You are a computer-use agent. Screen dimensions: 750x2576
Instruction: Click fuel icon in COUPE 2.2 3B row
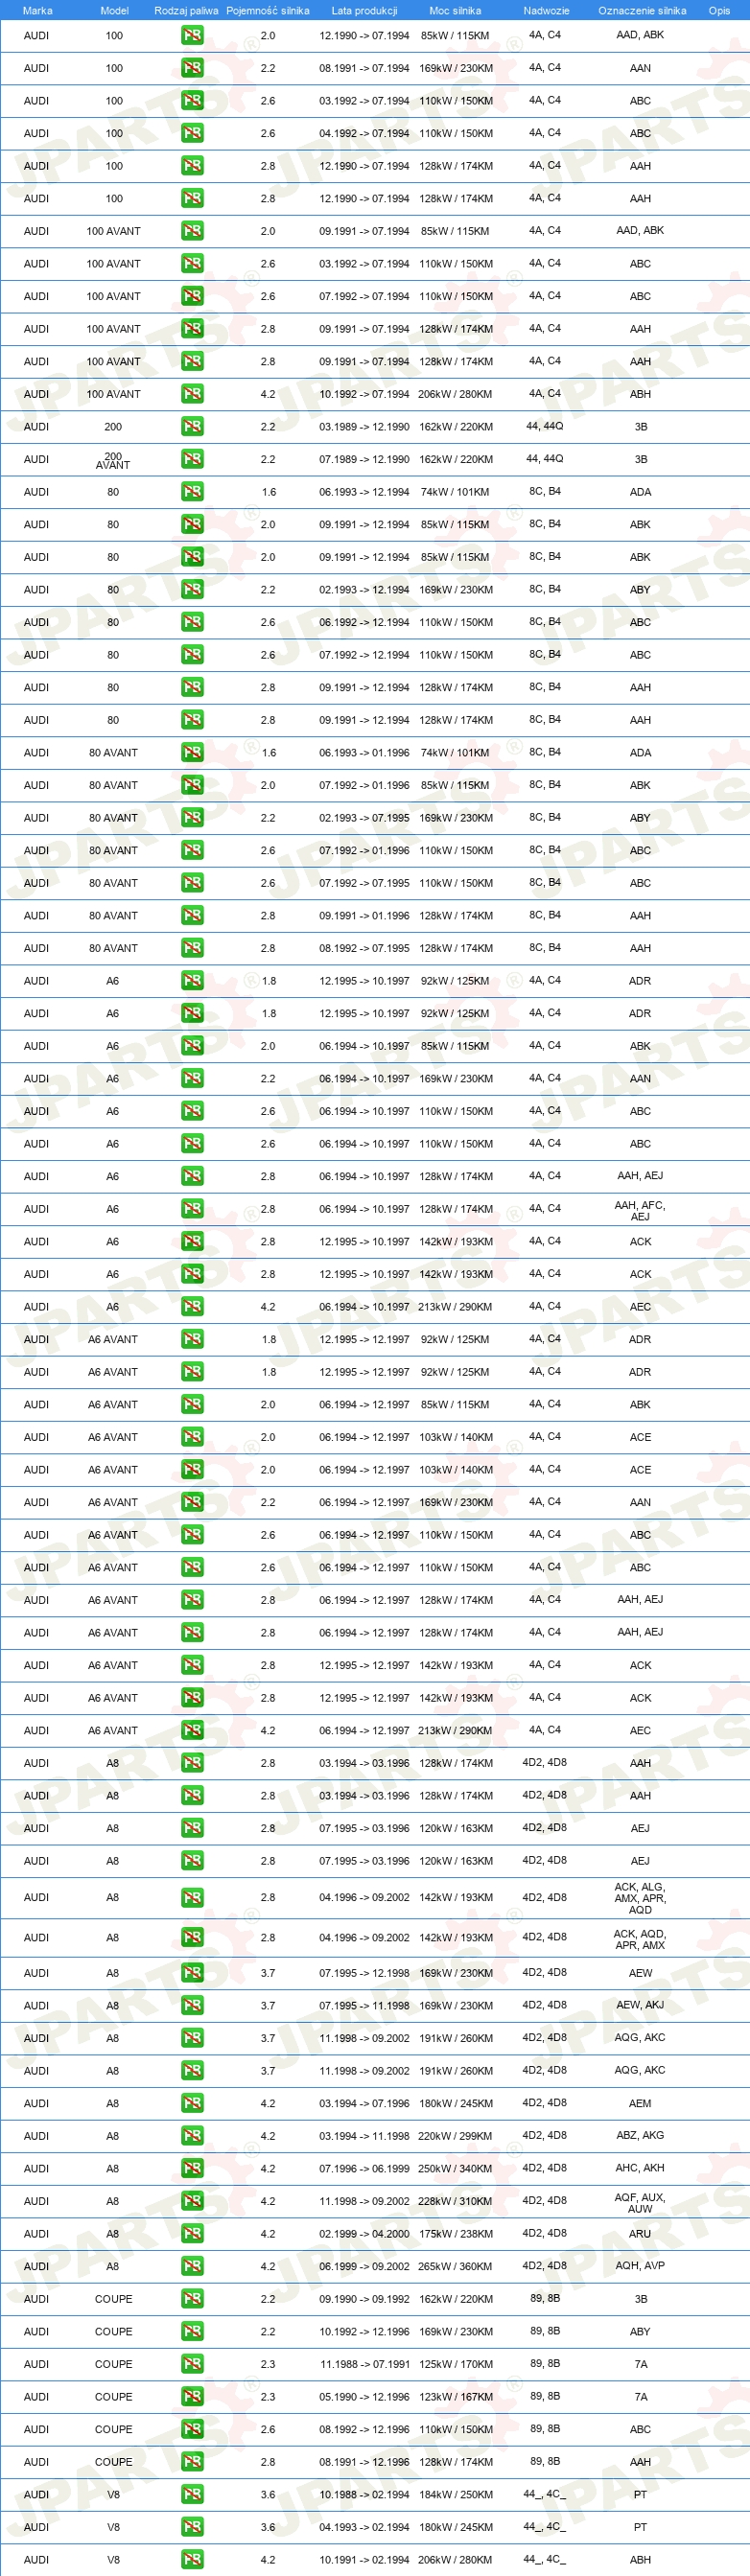pos(192,2299)
